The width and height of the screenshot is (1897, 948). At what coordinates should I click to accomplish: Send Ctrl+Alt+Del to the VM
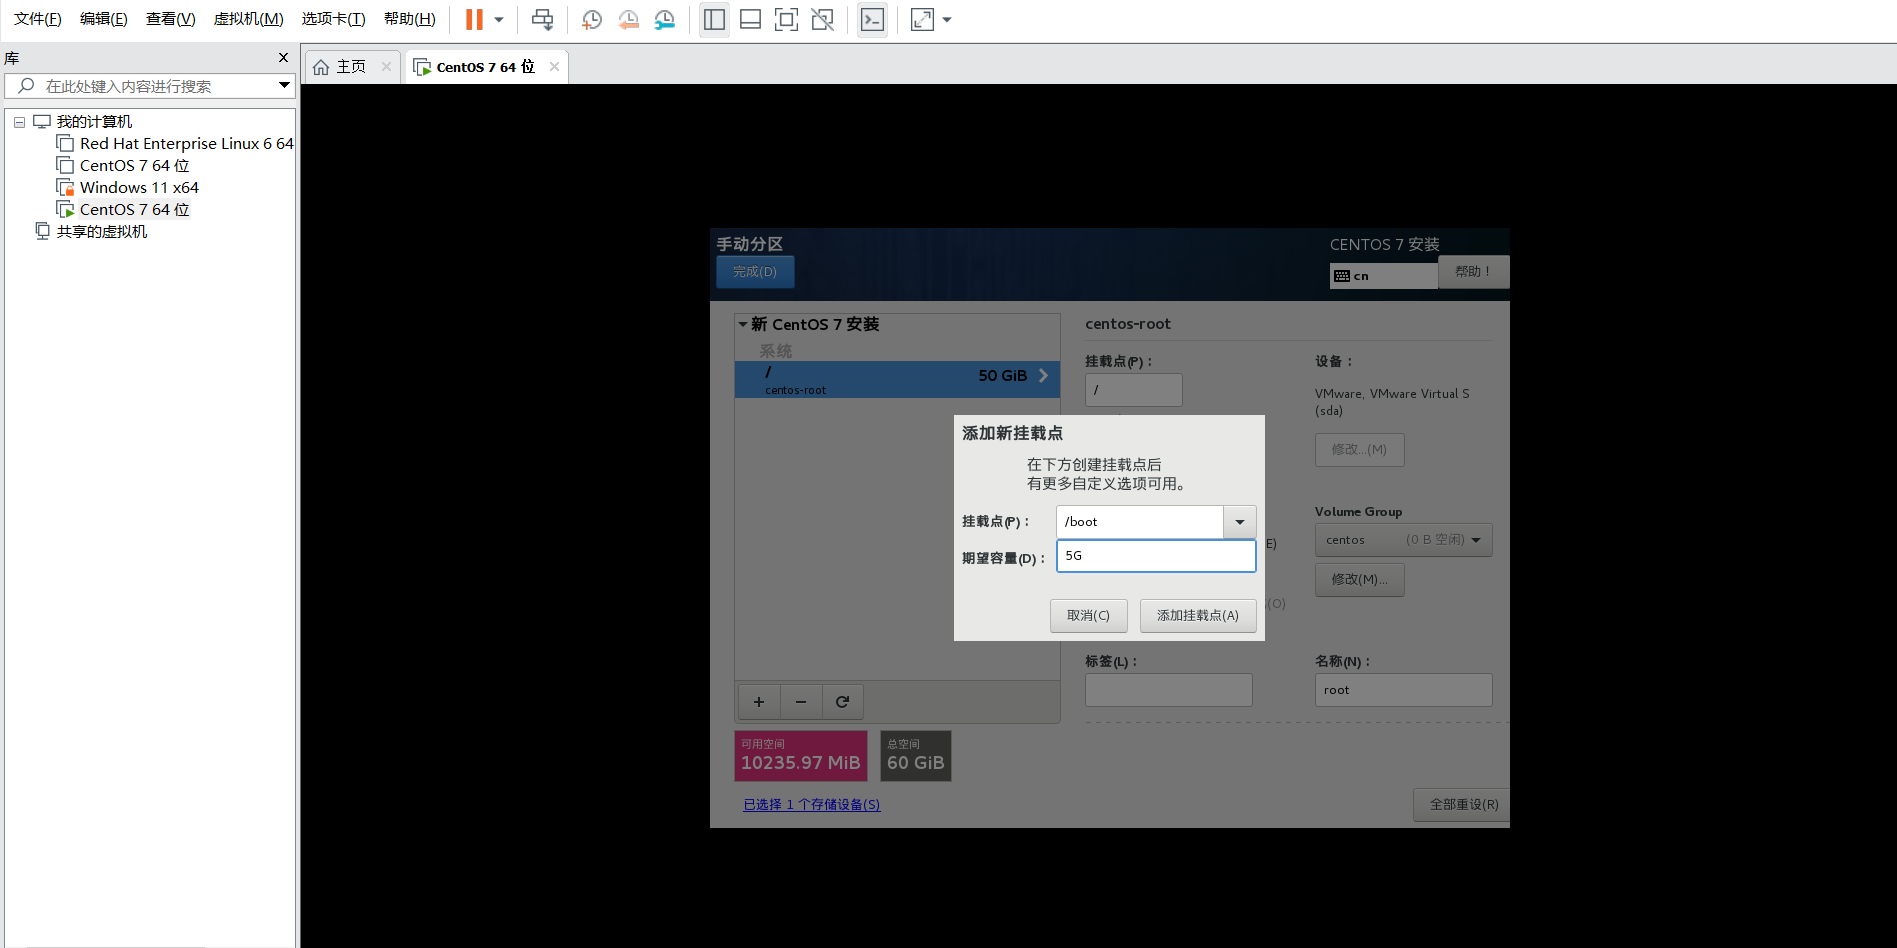[x=542, y=19]
